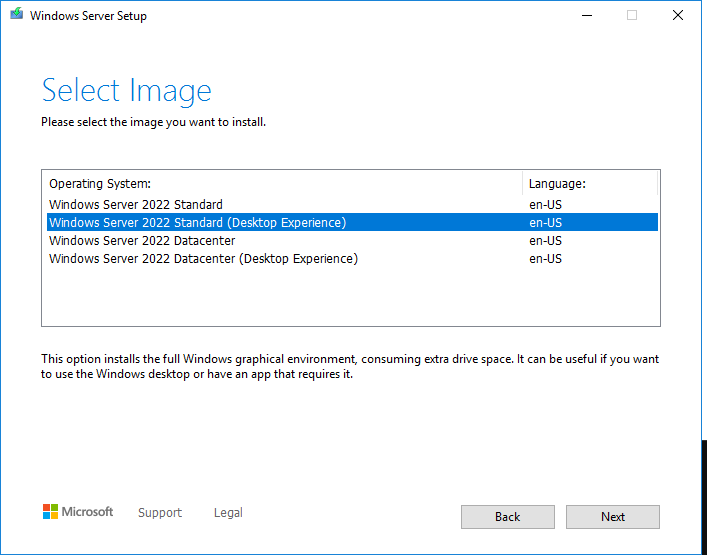
Task: Click en-US language of the highlighted row
Action: 545,223
